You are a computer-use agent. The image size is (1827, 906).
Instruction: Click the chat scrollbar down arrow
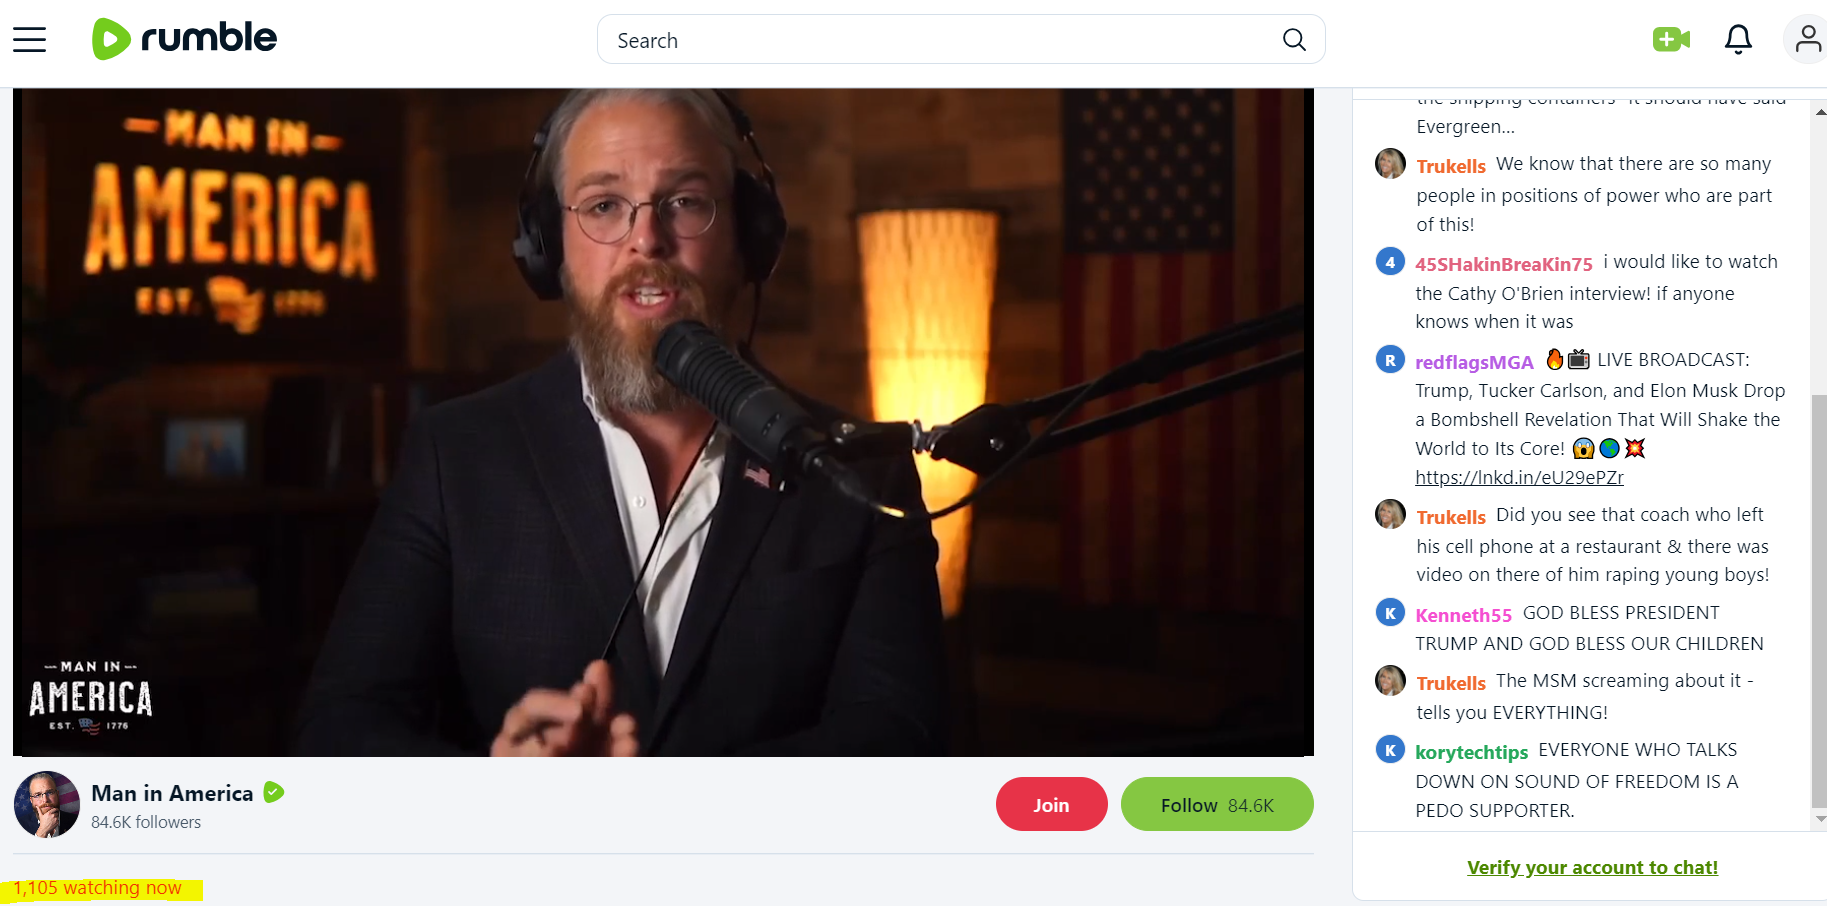(1820, 819)
